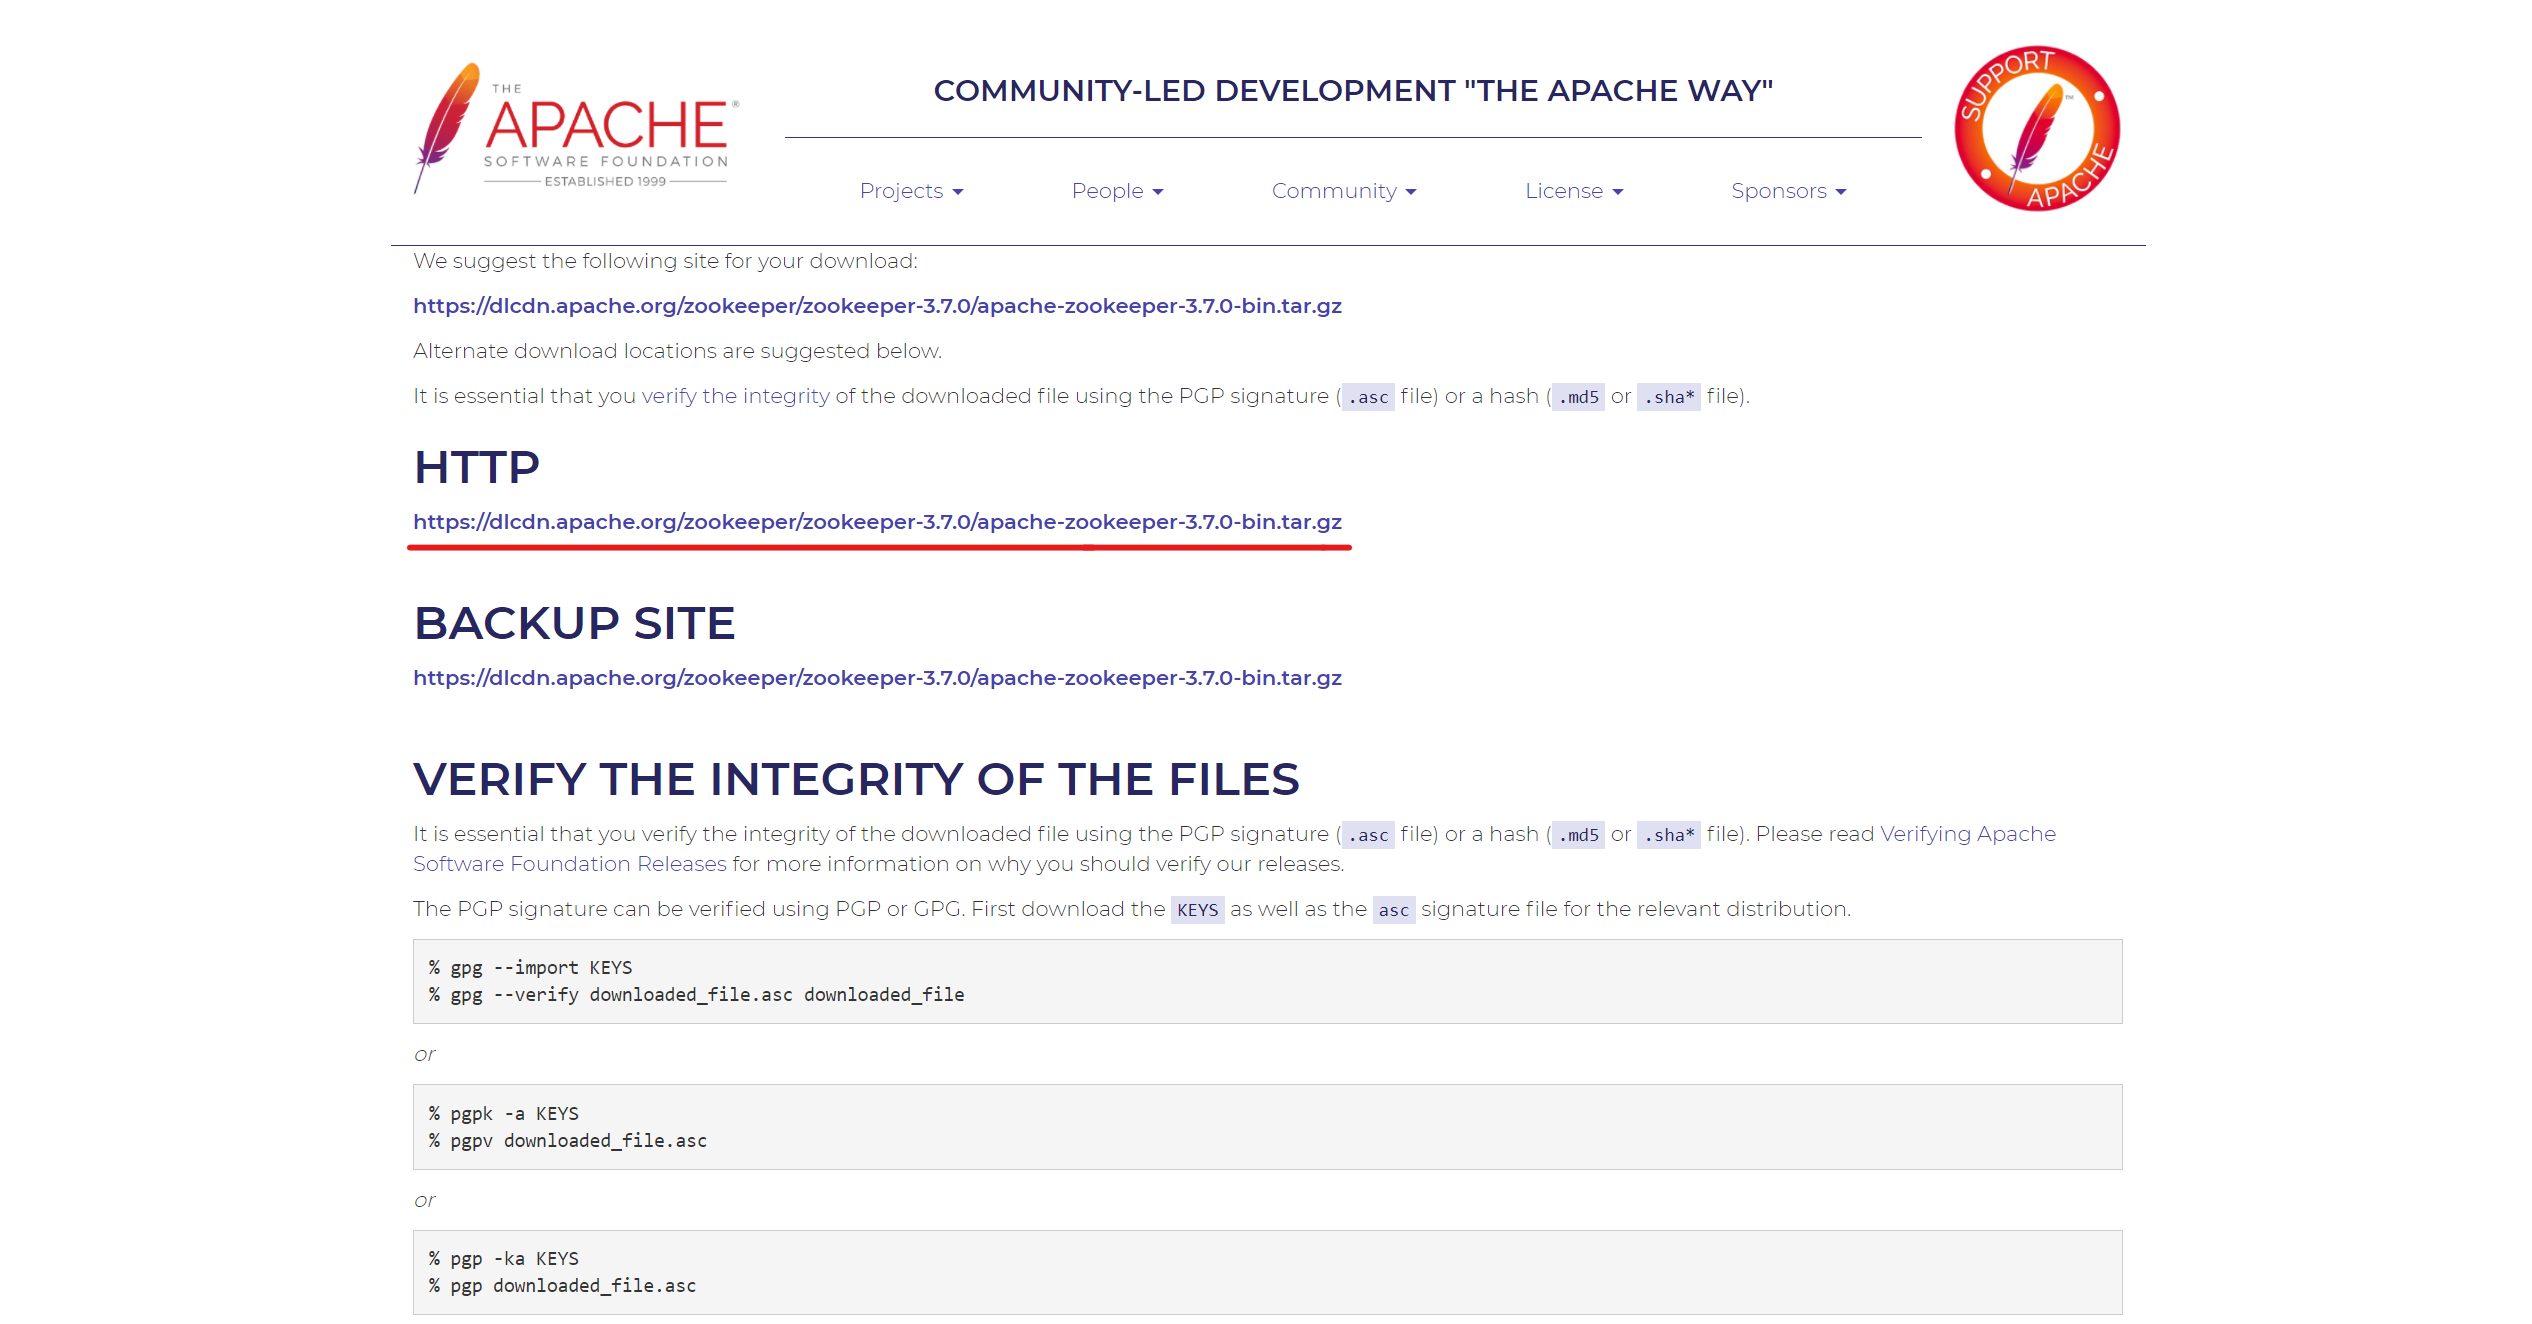The width and height of the screenshot is (2532, 1324).
Task: Open the Sponsors menu
Action: tap(1788, 191)
